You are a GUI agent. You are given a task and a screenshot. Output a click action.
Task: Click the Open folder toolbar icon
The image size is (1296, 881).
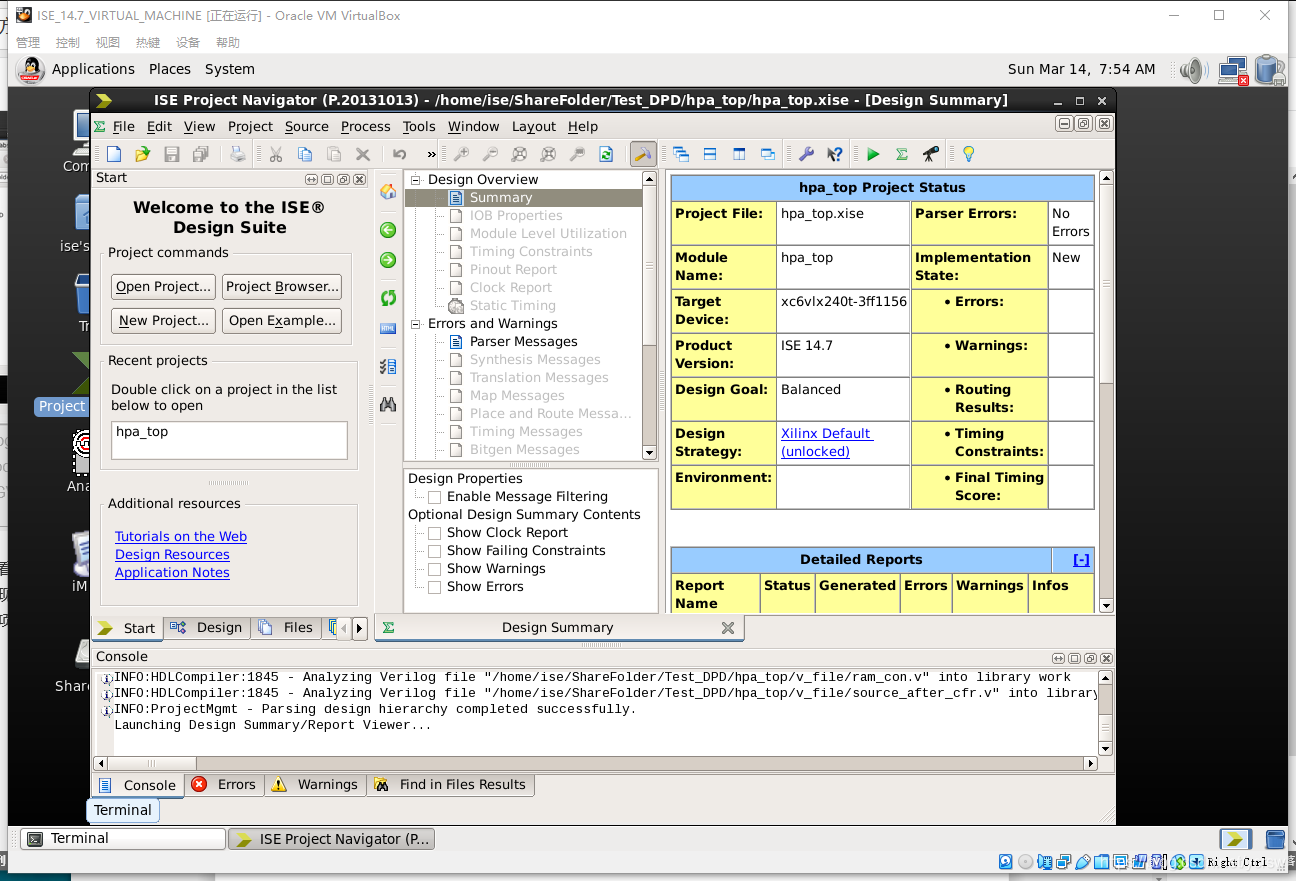coord(143,154)
